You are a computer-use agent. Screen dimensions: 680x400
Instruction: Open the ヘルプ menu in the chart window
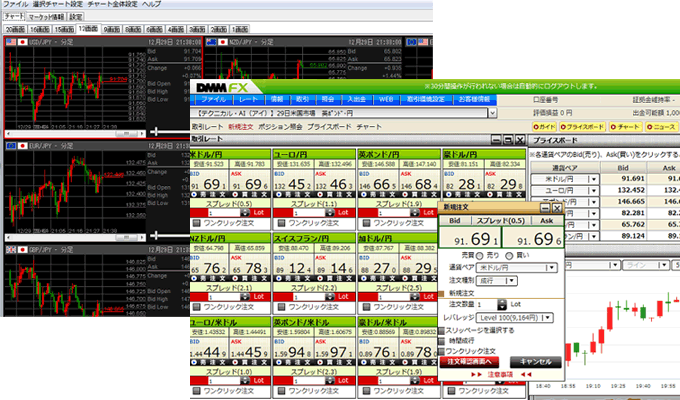[151, 4]
